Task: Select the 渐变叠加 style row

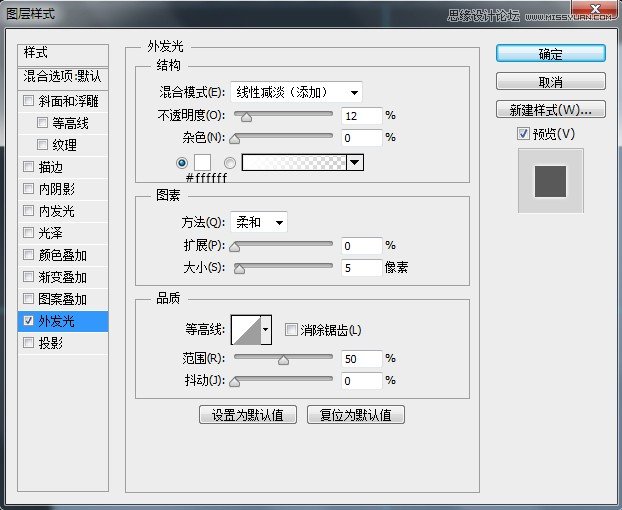Action: tap(63, 276)
